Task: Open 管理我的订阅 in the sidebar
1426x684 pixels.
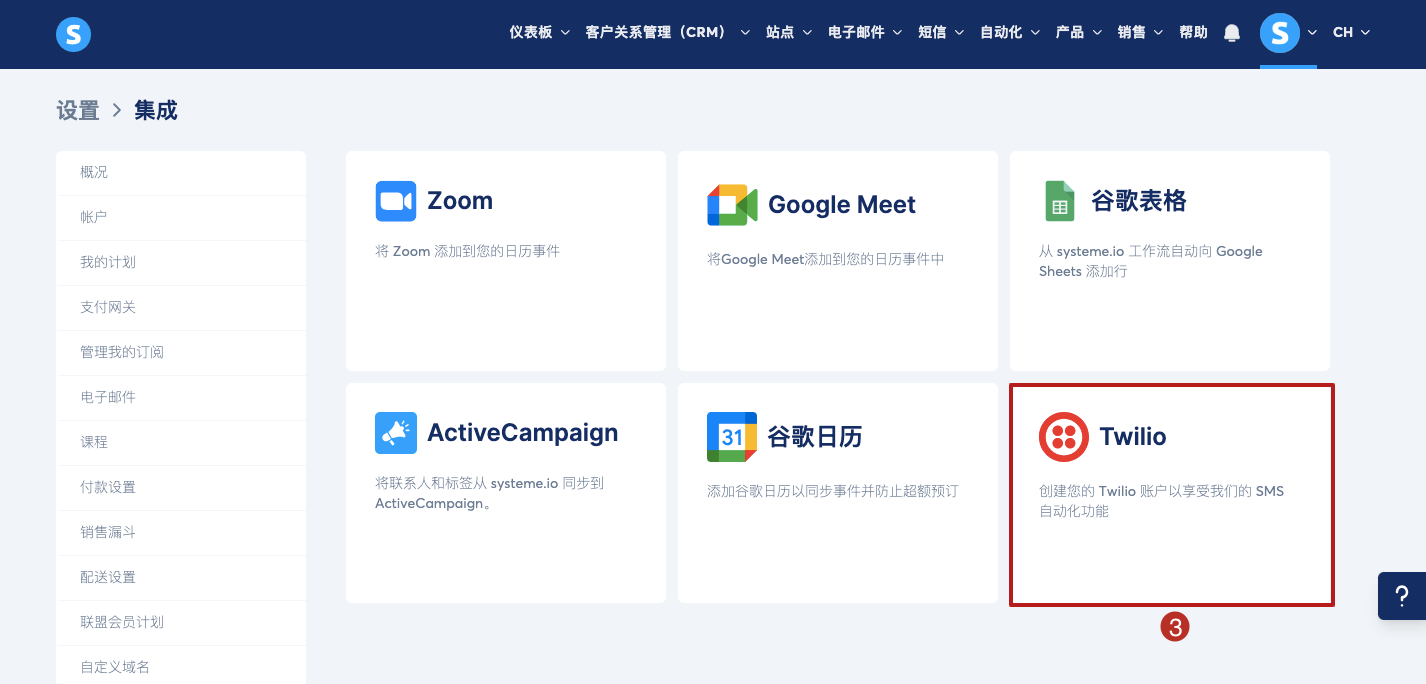Action: coord(181,353)
